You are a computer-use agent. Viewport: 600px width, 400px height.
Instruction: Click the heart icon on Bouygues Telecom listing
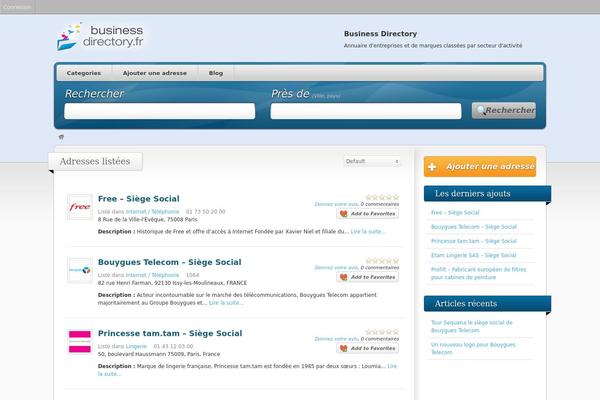344,277
